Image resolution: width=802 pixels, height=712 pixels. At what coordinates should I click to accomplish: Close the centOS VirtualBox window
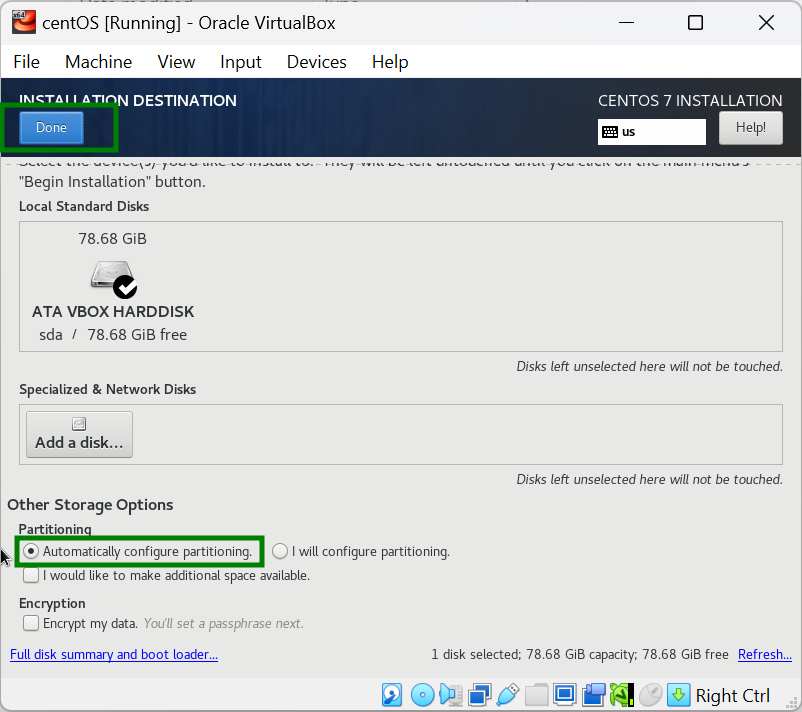pyautogui.click(x=766, y=23)
